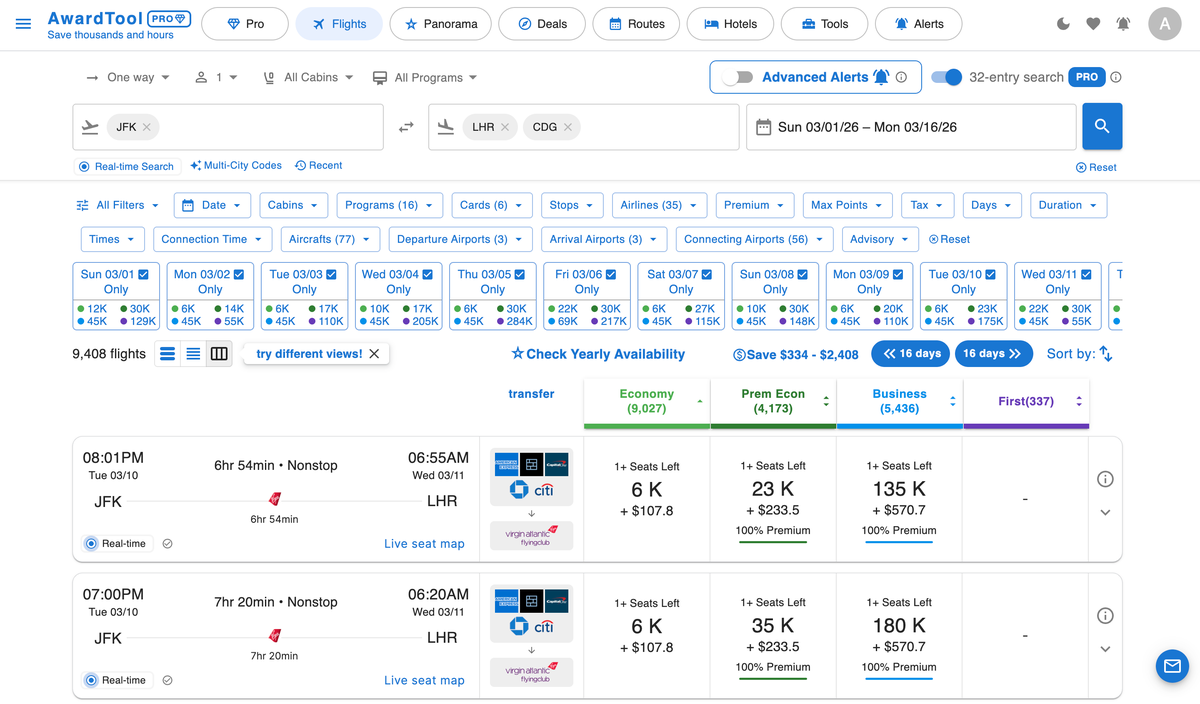Open favorites with the heart icon
1200x704 pixels.
pyautogui.click(x=1093, y=22)
